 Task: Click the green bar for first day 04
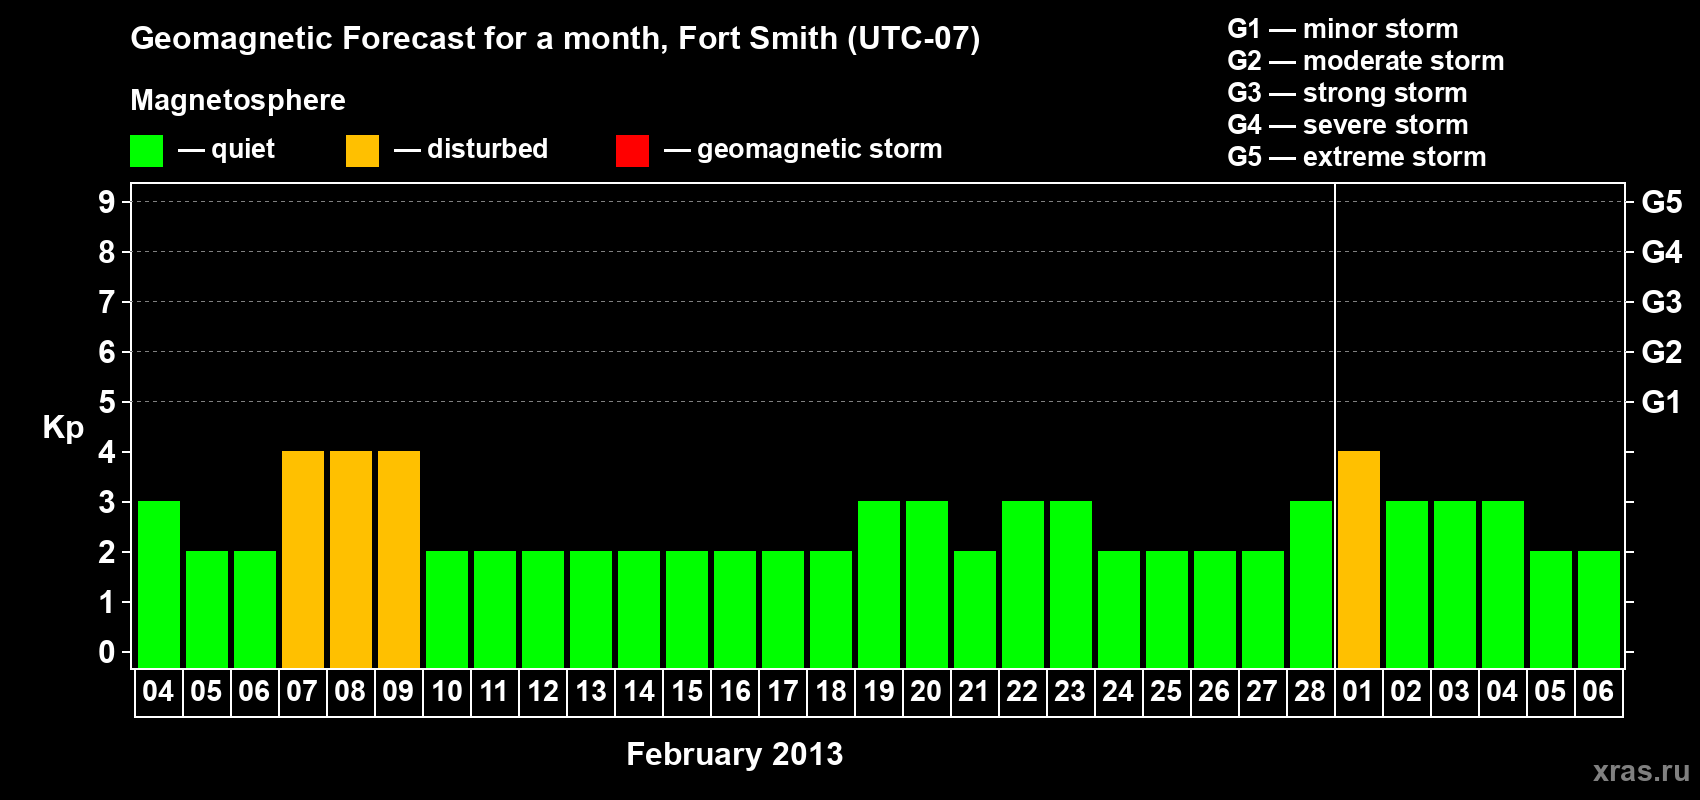159,585
